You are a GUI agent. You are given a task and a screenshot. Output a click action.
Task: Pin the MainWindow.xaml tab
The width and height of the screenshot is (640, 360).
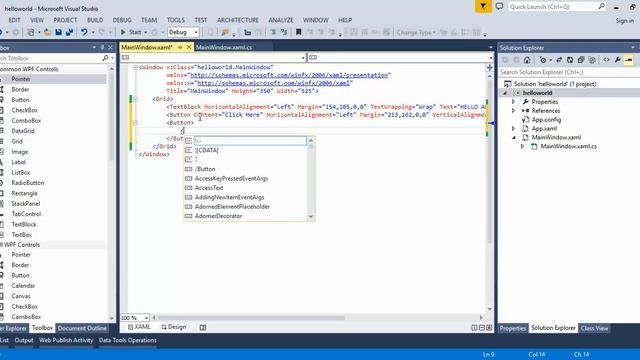point(180,47)
